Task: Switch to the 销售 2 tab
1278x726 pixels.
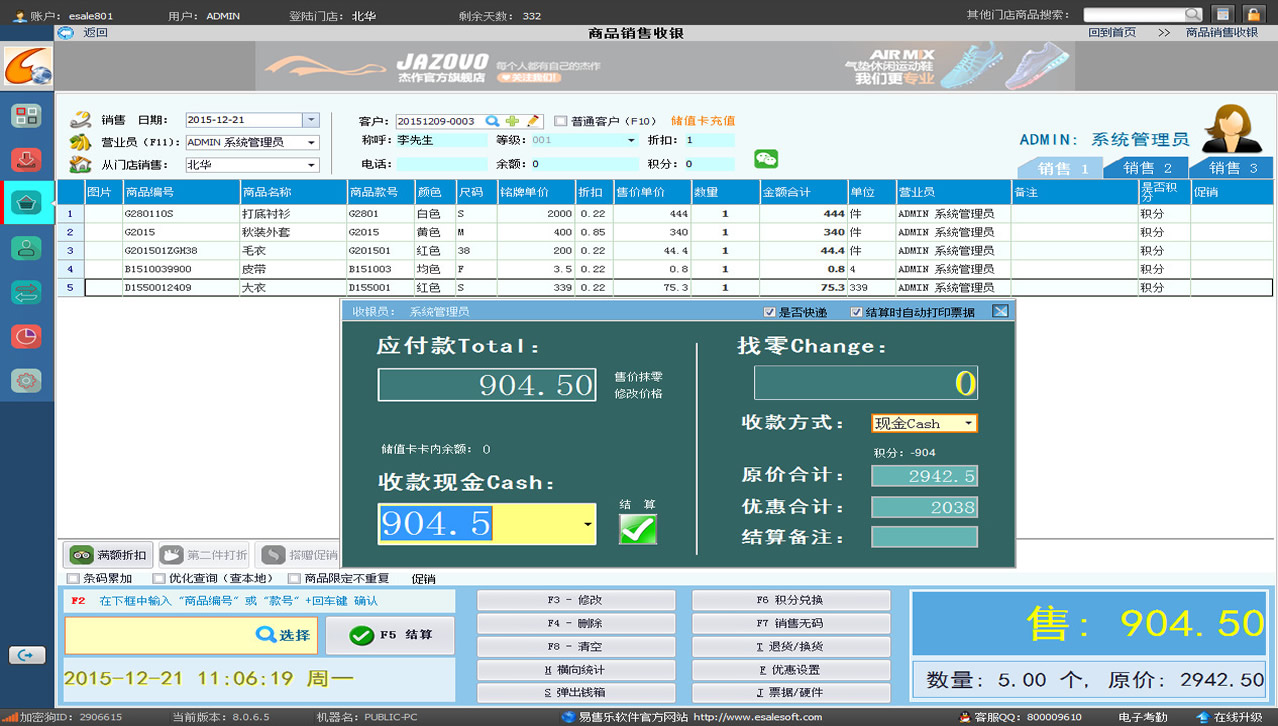Action: (x=1146, y=168)
